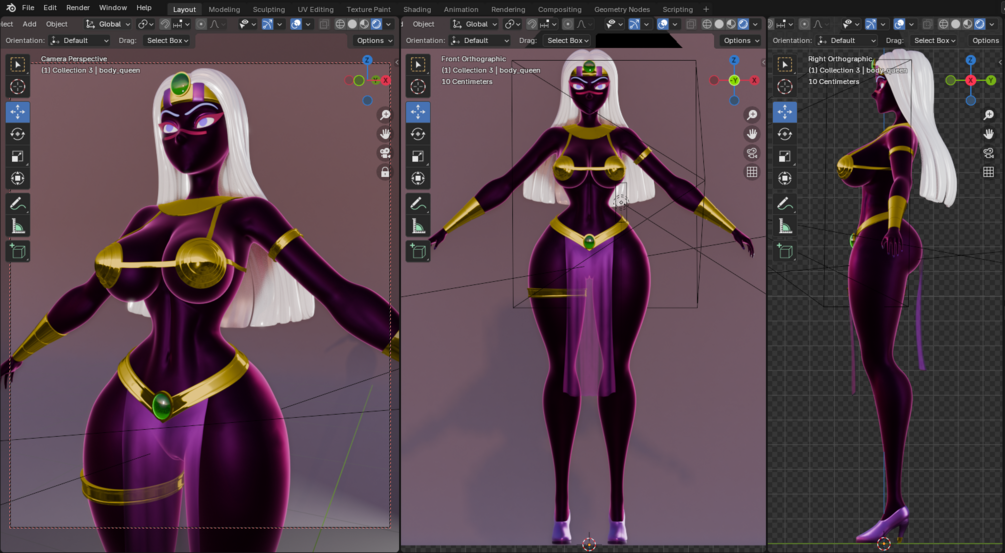Activate the 3D Cursor tool in middle viewport
Viewport: 1005px width, 553px height.
coord(418,87)
